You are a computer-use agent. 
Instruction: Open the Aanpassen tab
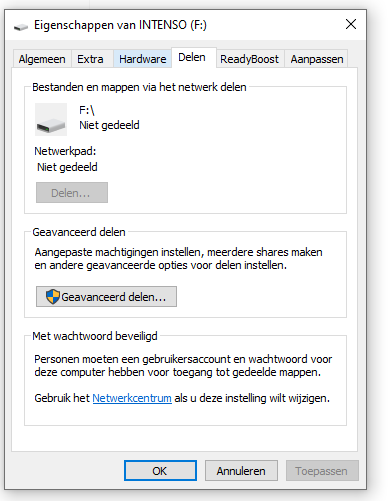click(x=317, y=59)
